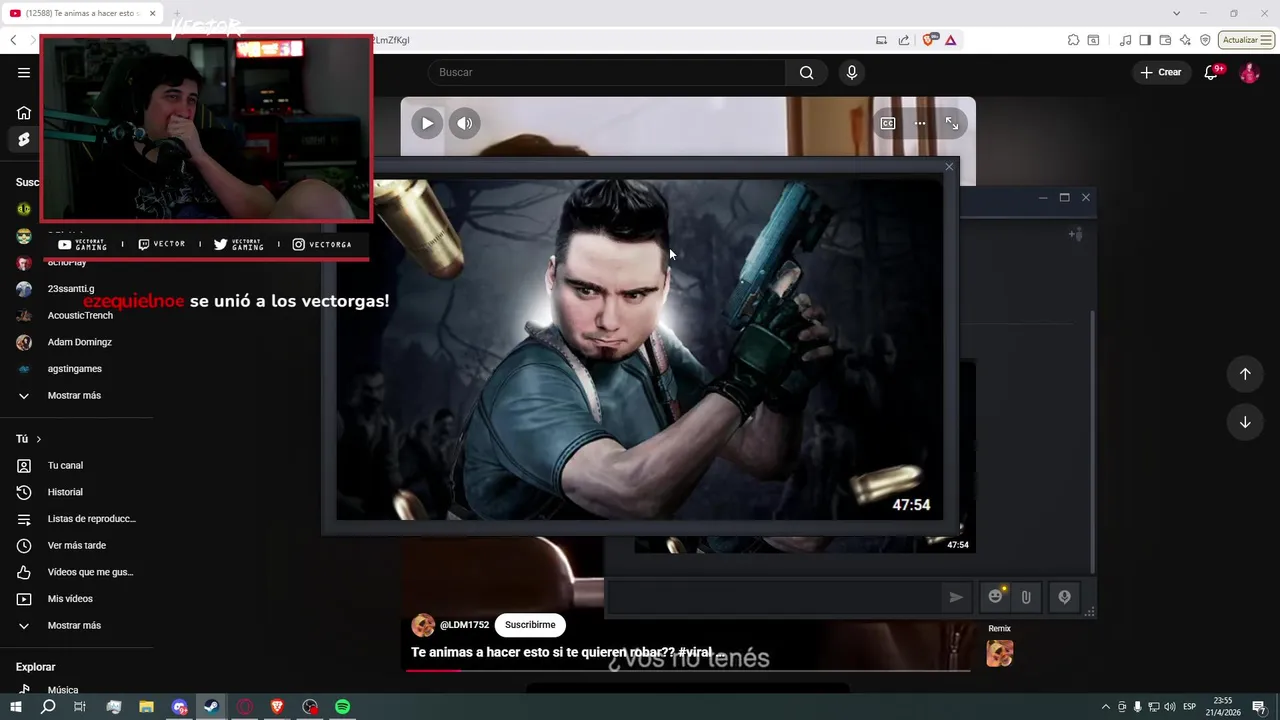Show hidden system tray icons
The width and height of the screenshot is (1280, 720).
pyautogui.click(x=1105, y=707)
